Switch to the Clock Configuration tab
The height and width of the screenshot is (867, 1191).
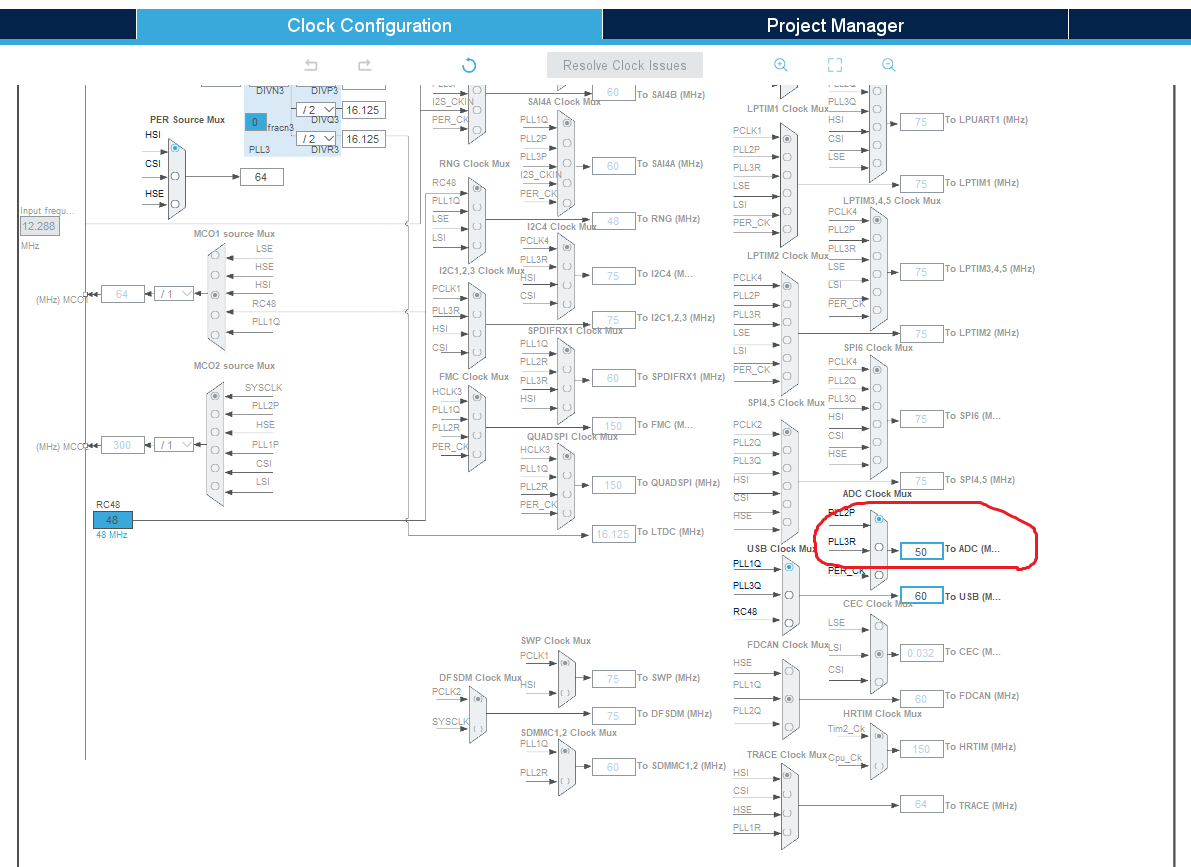click(x=369, y=24)
